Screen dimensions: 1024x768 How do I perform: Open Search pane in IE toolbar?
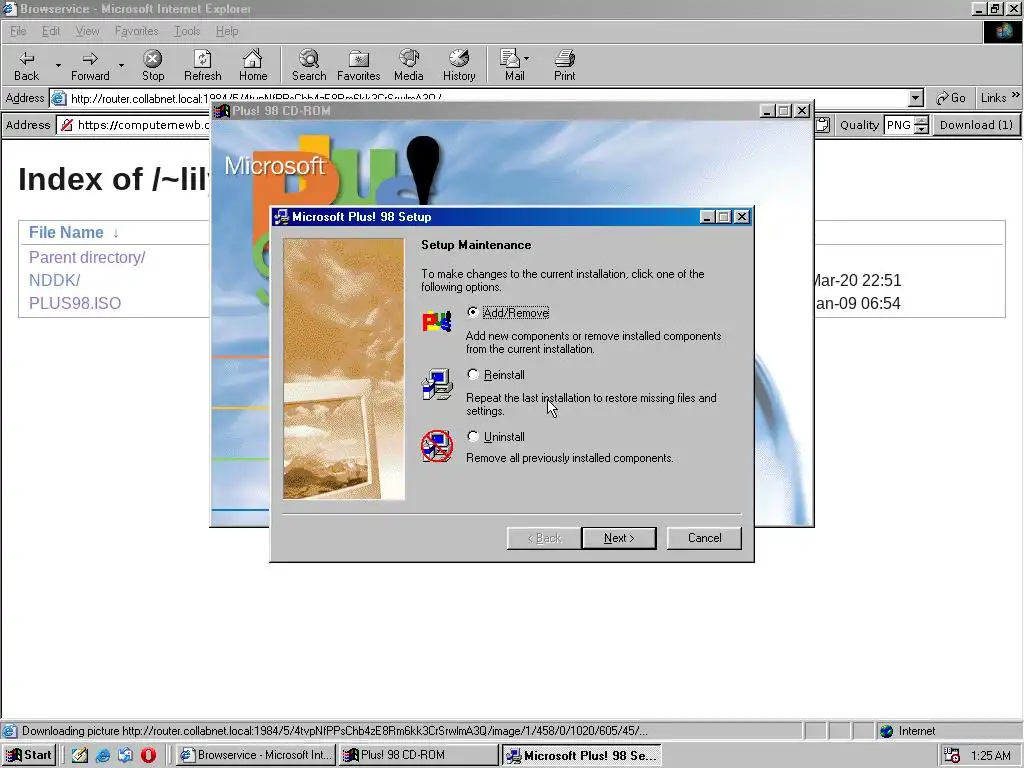point(309,66)
